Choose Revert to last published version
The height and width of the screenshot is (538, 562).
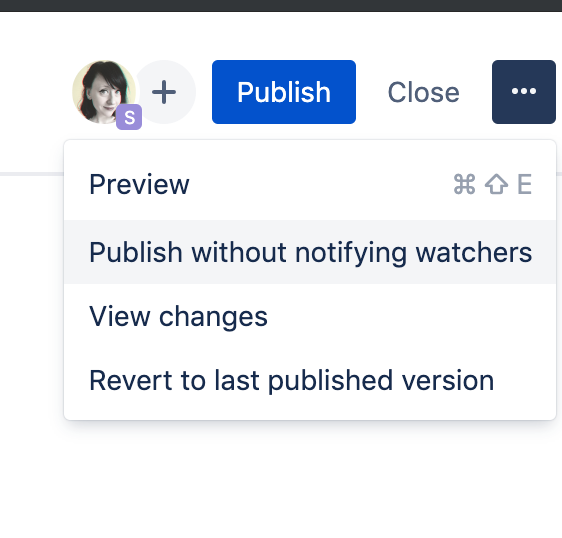click(310, 380)
